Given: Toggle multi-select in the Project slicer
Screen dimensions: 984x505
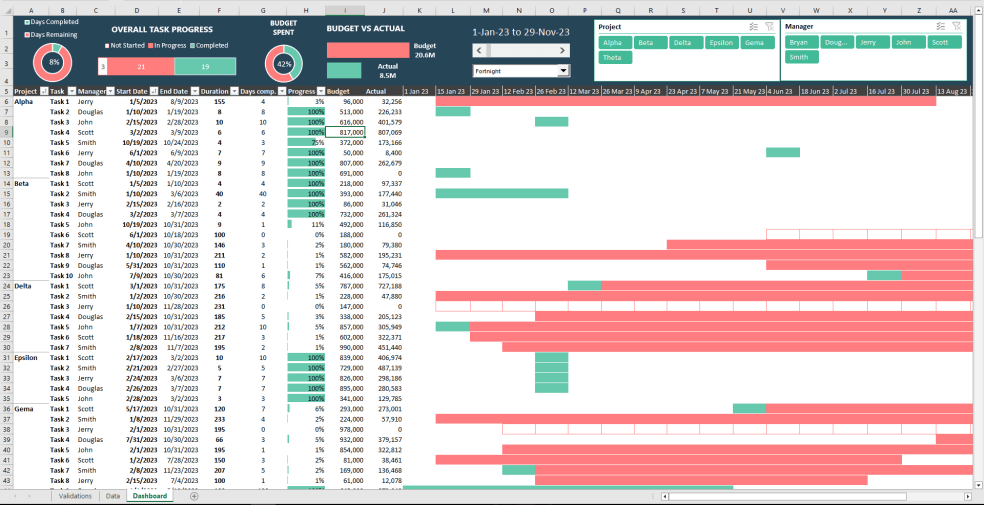Looking at the screenshot, I should tap(753, 26).
